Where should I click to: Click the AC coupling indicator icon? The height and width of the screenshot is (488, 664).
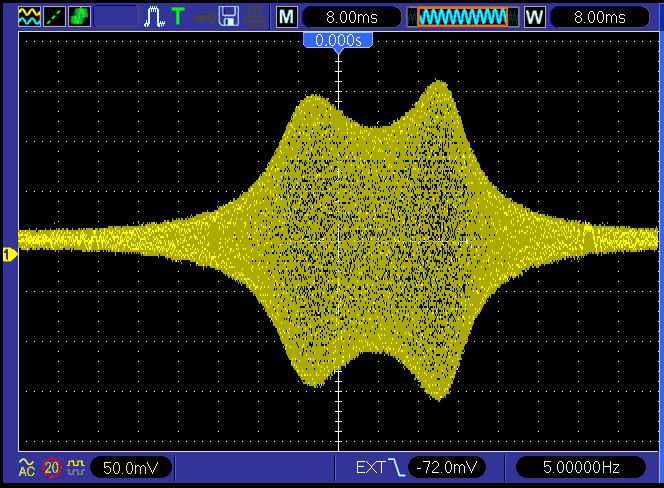pyautogui.click(x=27, y=468)
